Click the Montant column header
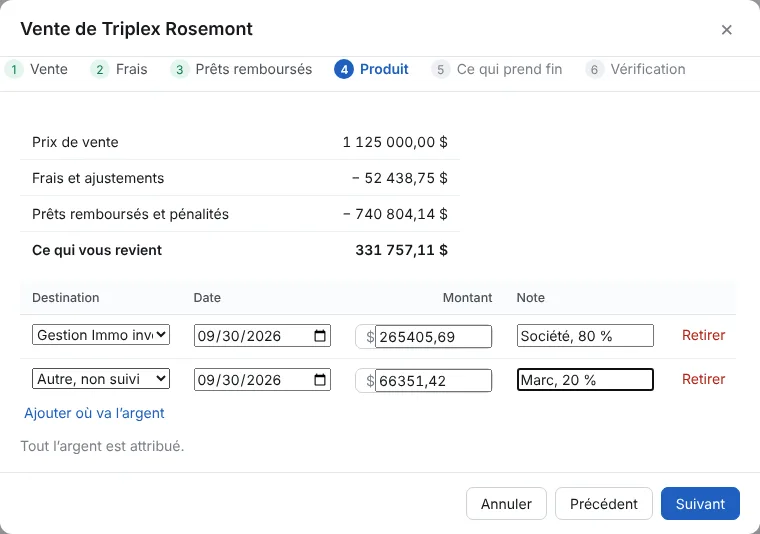This screenshot has height=534, width=760. pos(467,298)
